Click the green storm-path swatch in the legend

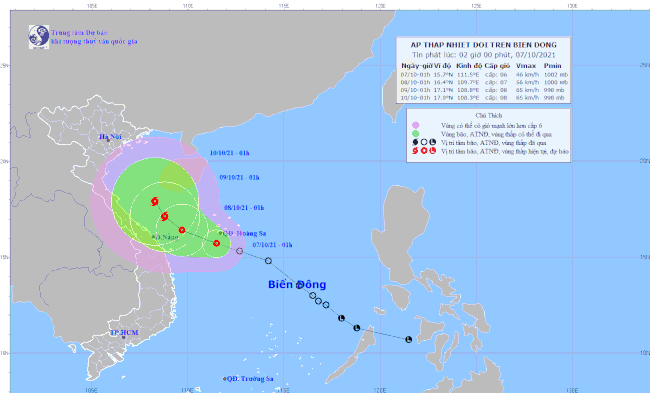[415, 133]
